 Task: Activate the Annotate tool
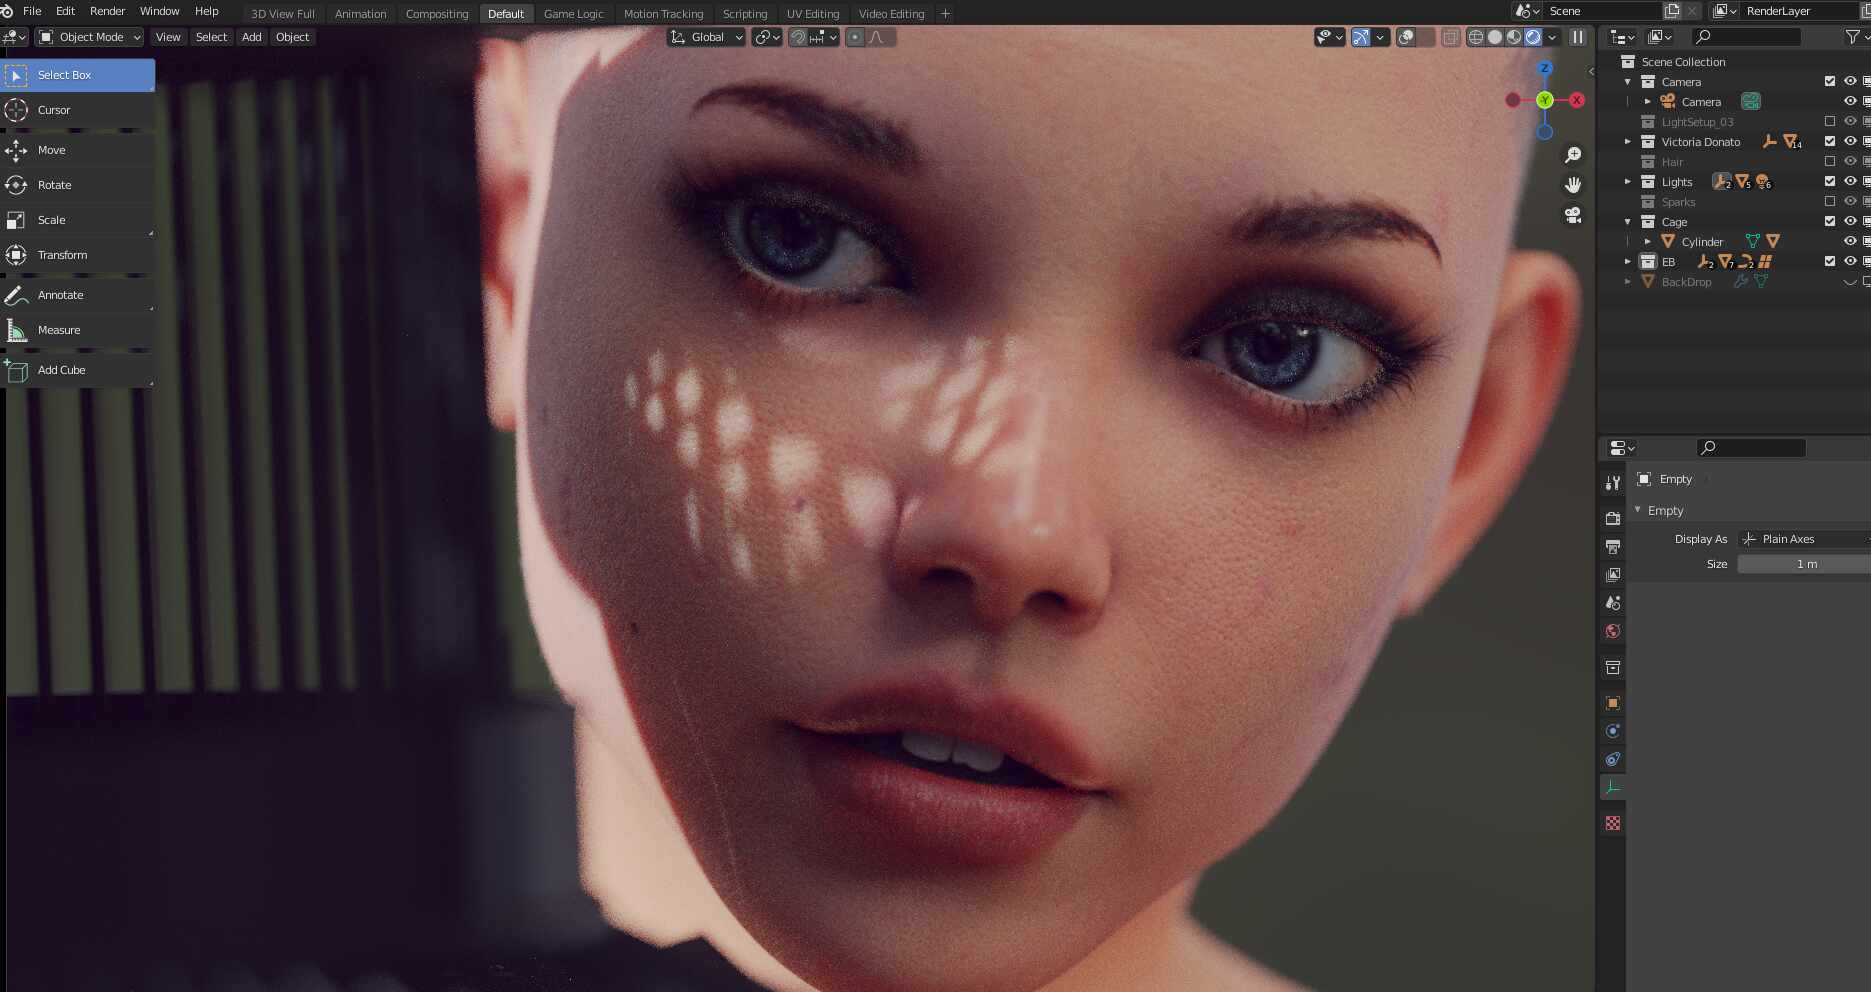point(78,295)
